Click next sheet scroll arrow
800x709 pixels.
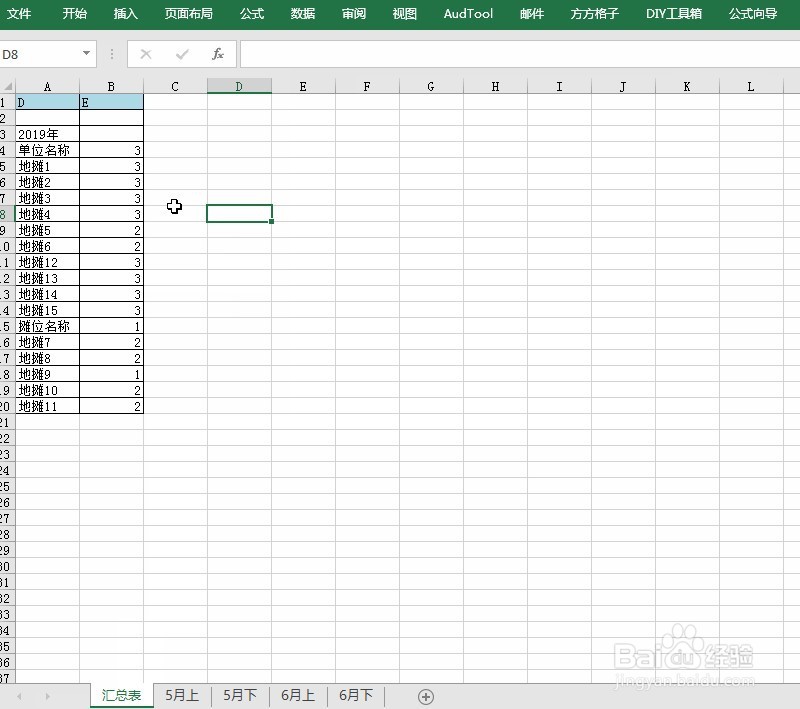coord(47,696)
